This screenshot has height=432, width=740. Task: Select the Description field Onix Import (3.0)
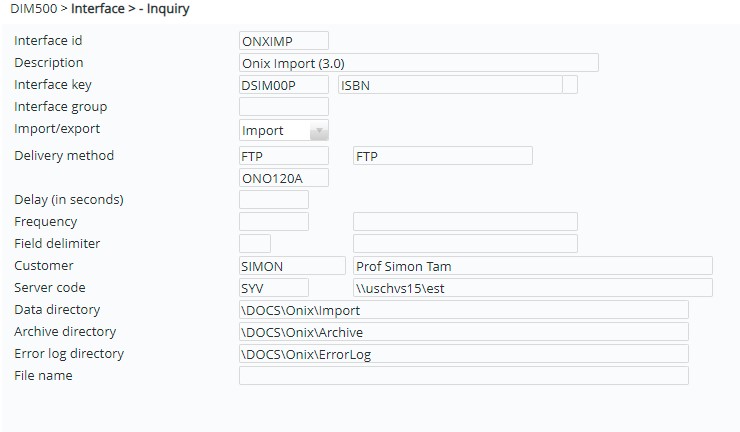point(419,63)
